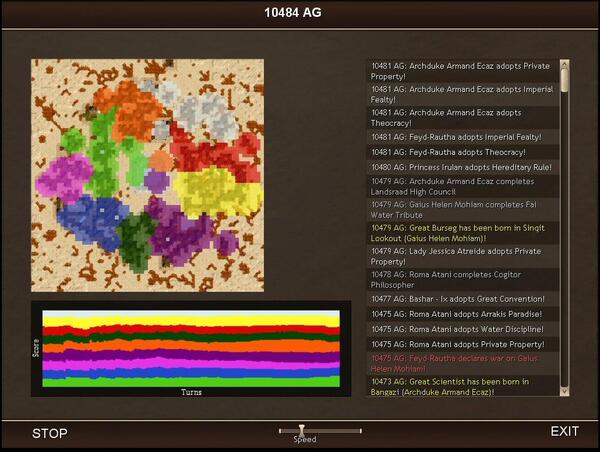600x452 pixels.
Task: Click the orange territory on the replay map
Action: point(132,109)
